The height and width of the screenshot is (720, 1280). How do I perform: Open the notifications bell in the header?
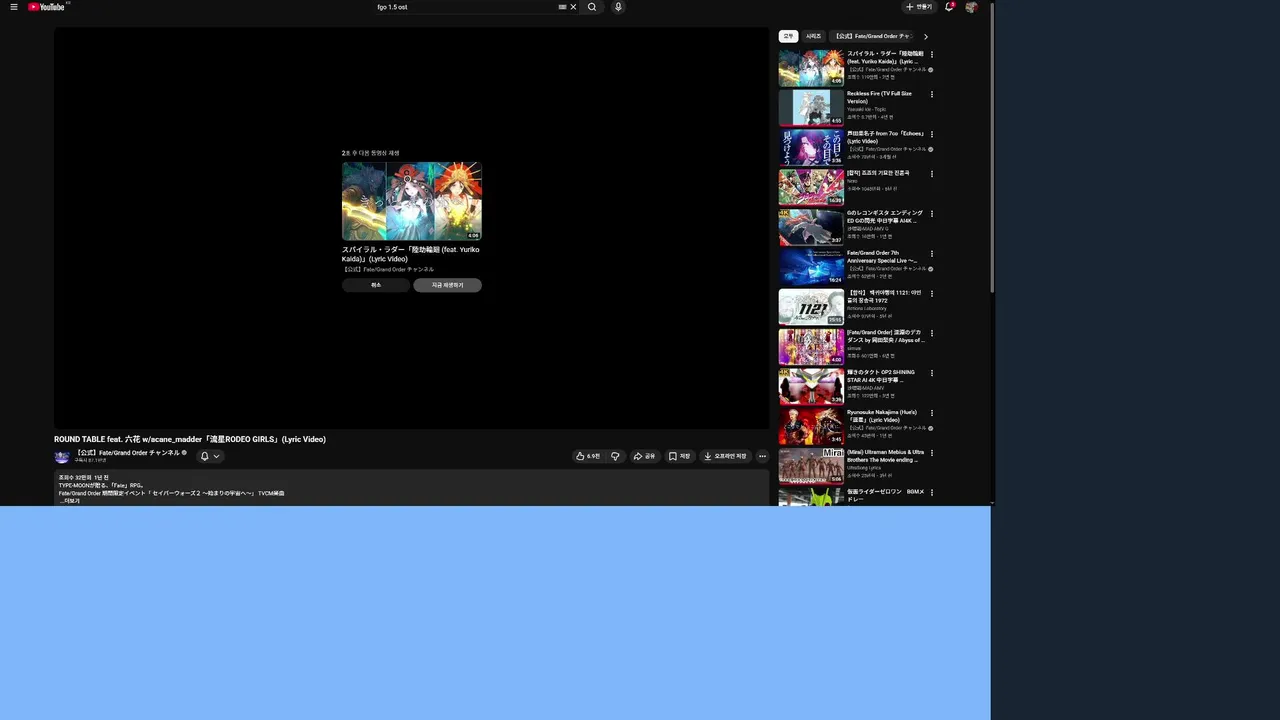coord(949,7)
